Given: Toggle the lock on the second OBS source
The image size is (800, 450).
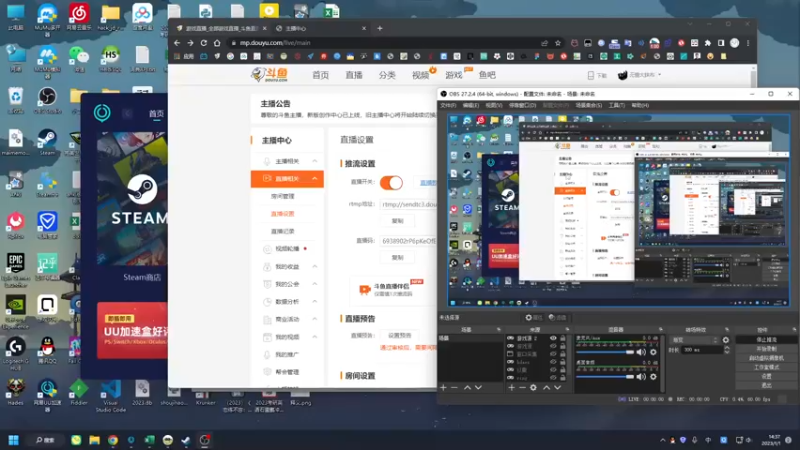Looking at the screenshot, I should tap(563, 346).
